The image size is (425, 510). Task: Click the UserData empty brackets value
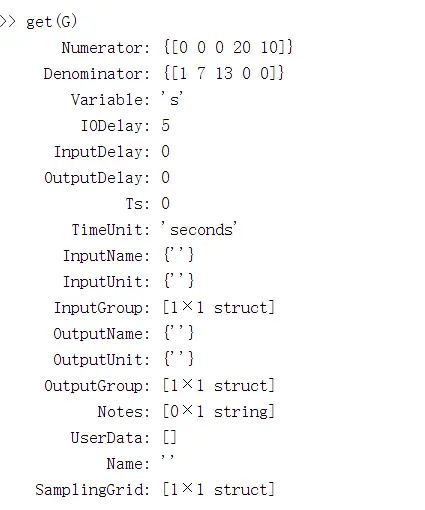pyautogui.click(x=170, y=437)
